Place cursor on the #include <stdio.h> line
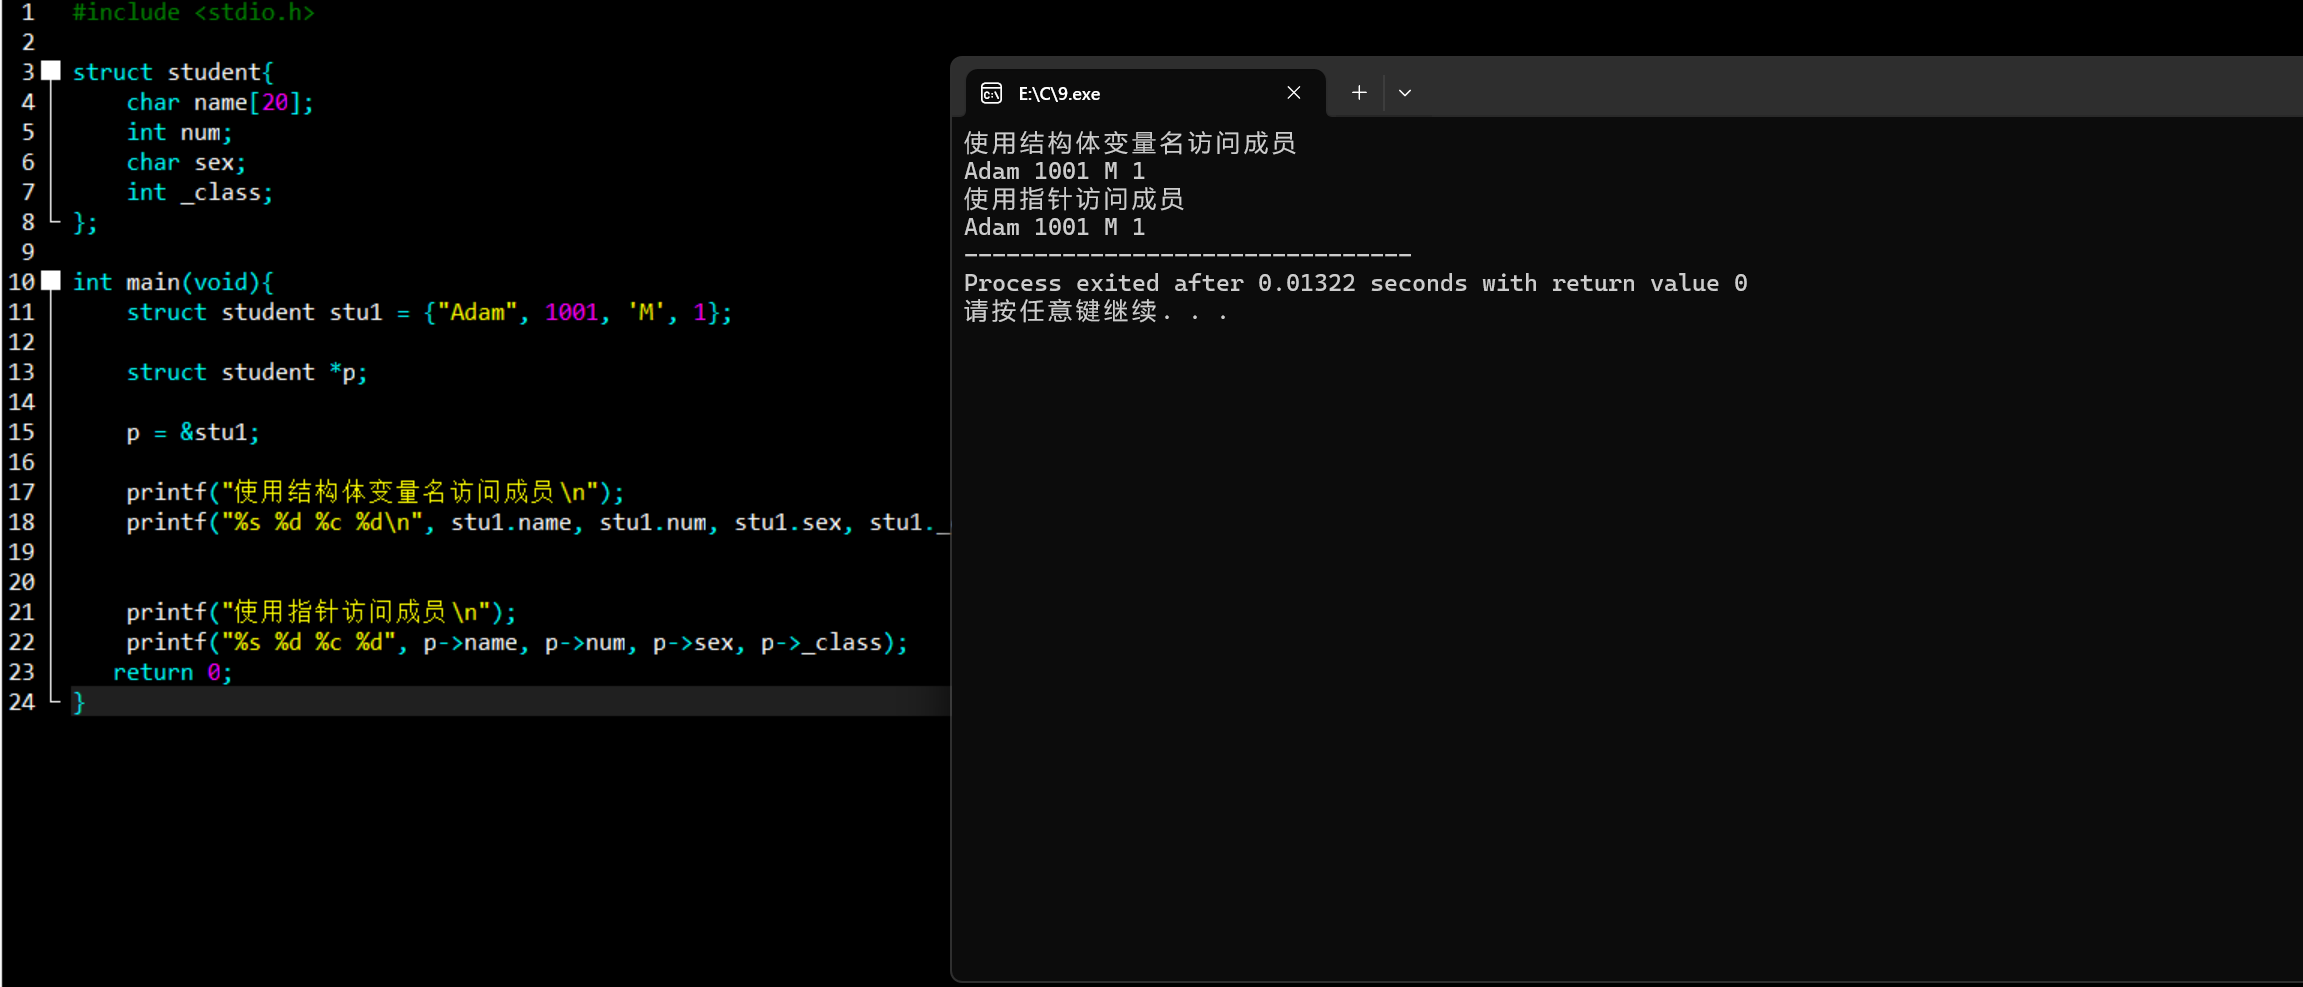The width and height of the screenshot is (2303, 987). (x=192, y=12)
